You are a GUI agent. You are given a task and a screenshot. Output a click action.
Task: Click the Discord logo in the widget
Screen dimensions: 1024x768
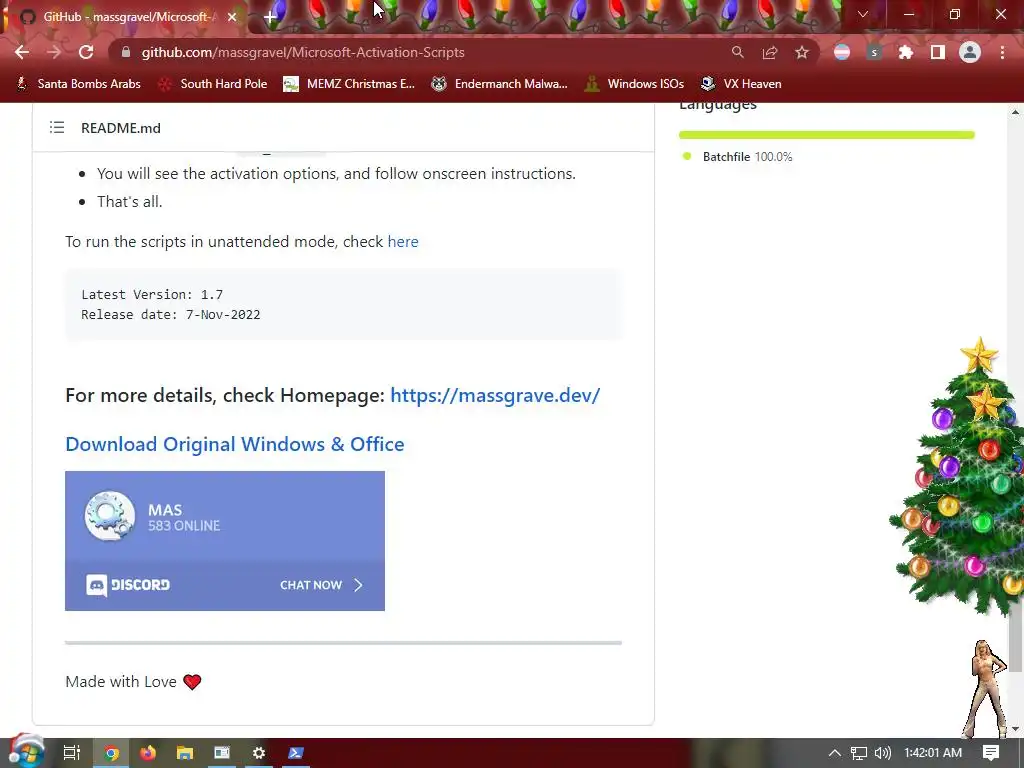[128, 585]
